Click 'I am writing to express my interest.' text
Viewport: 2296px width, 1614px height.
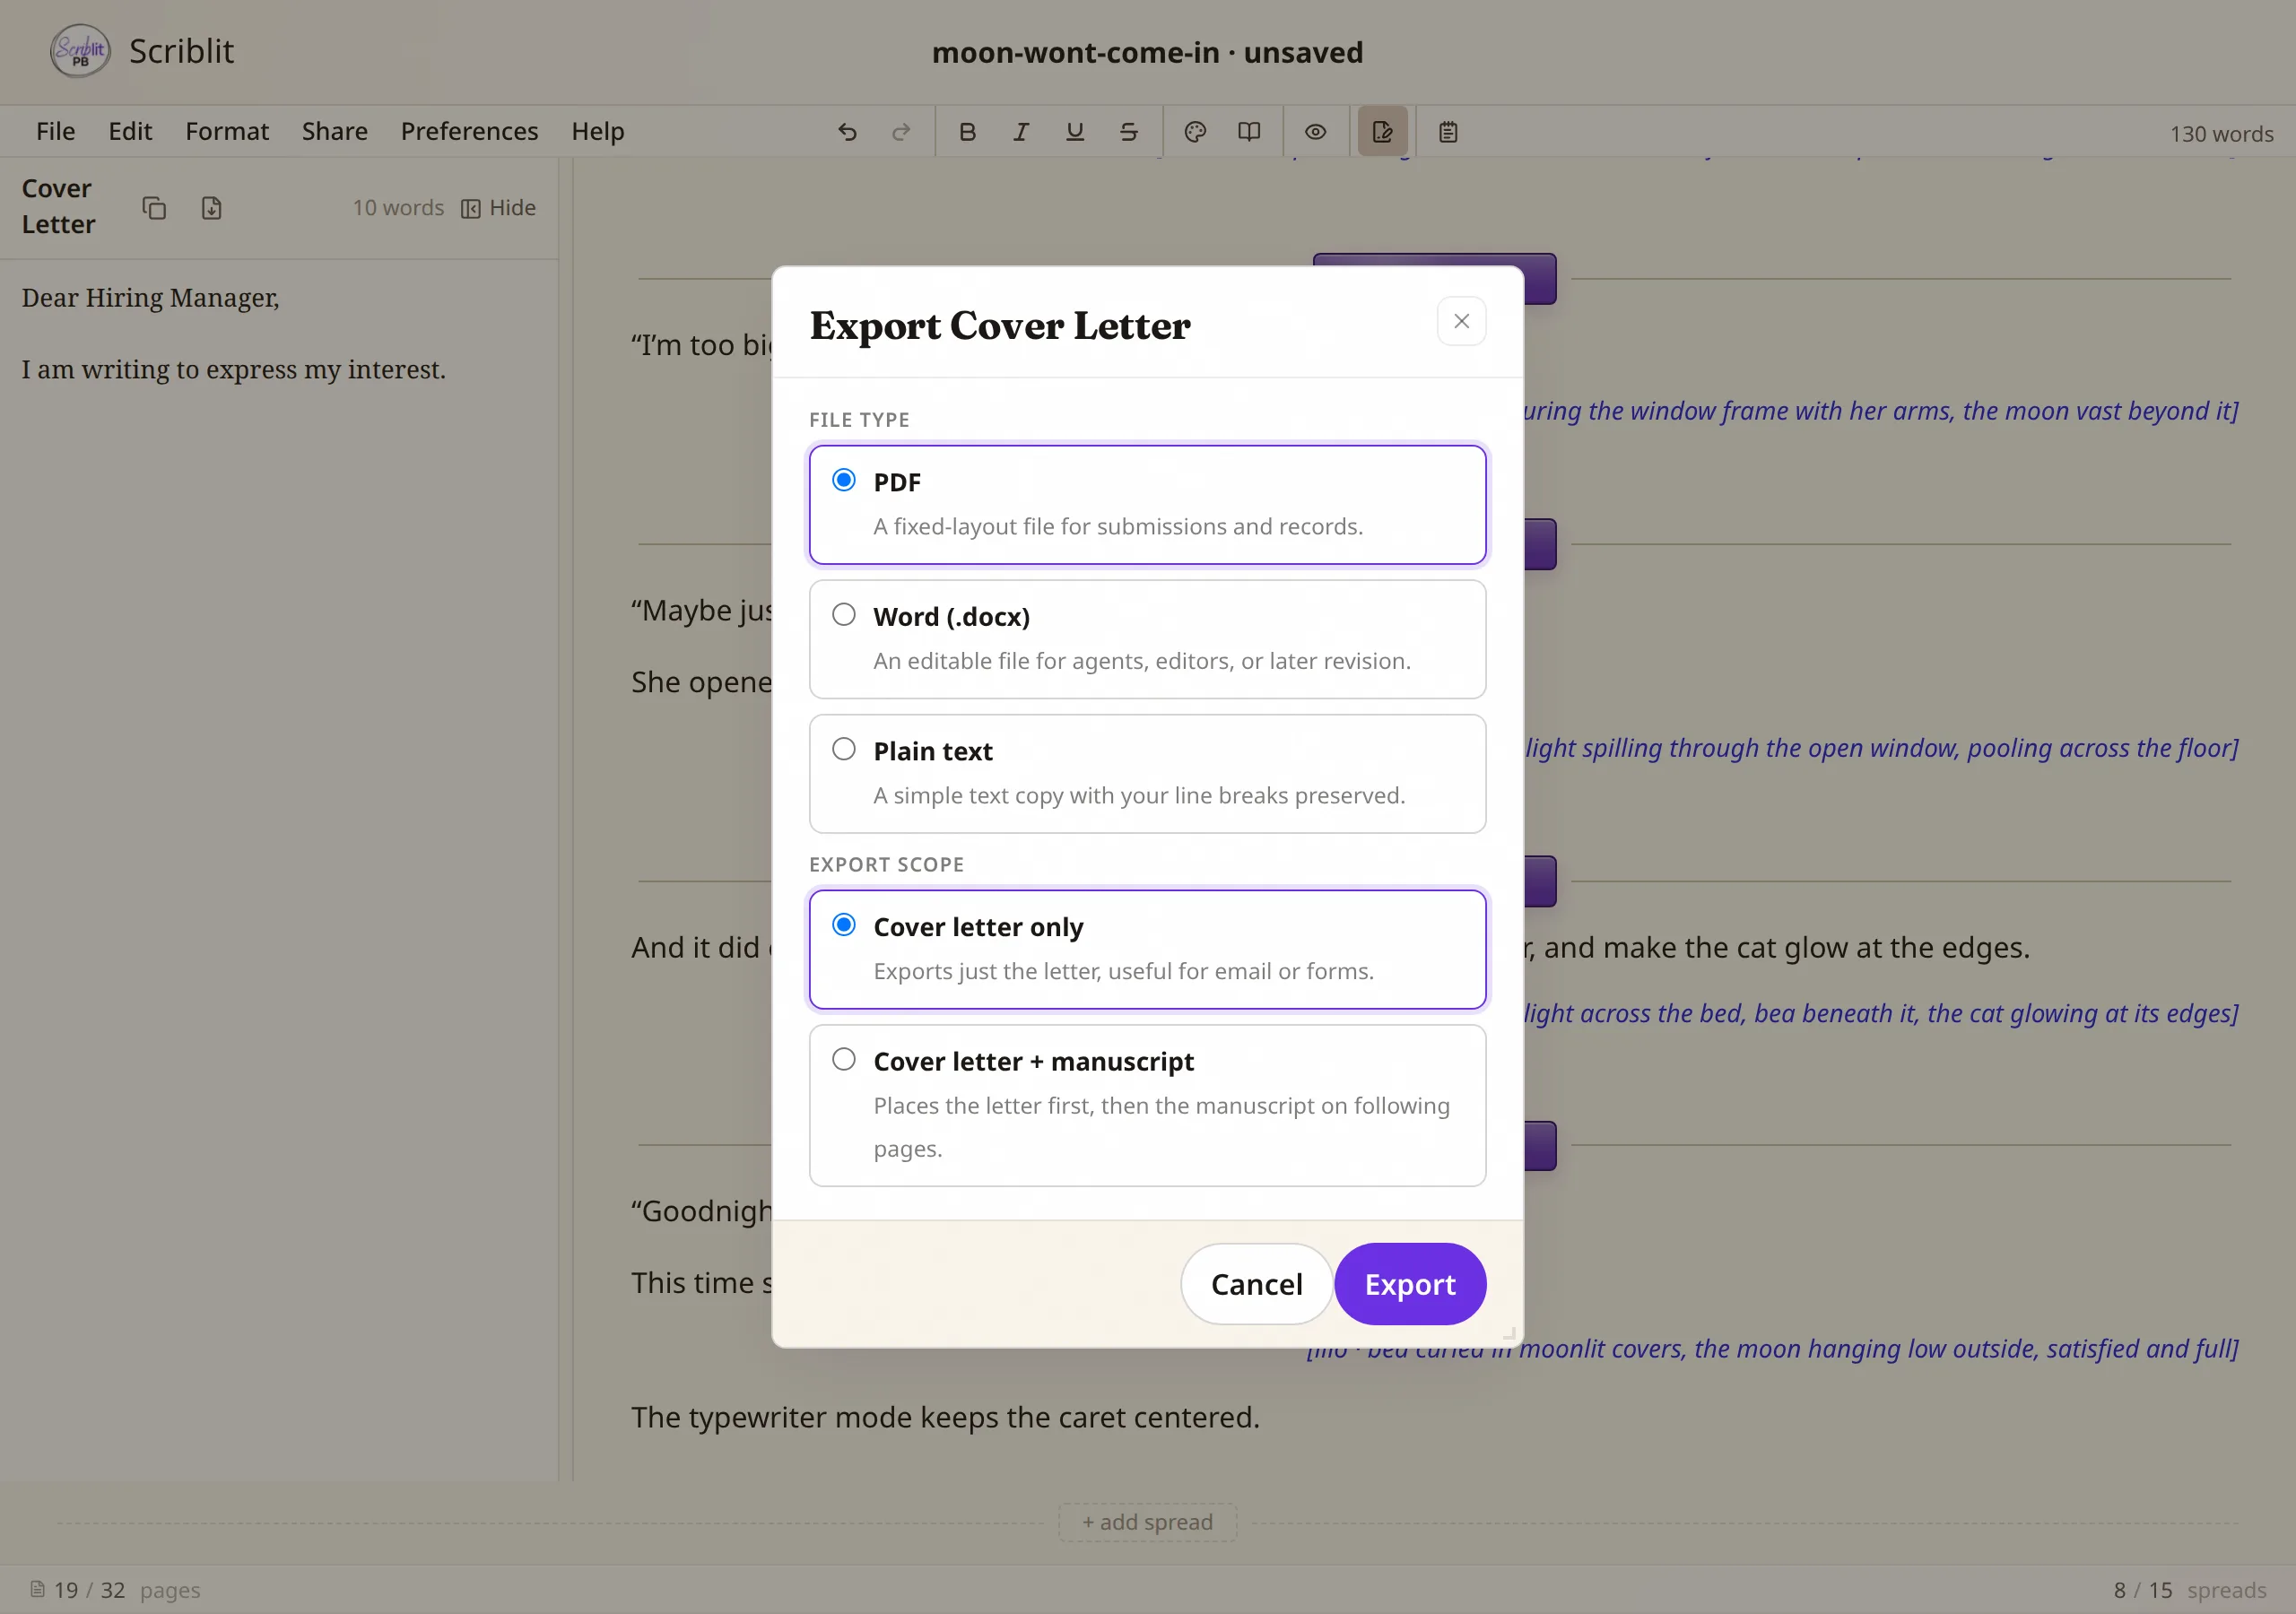click(x=234, y=370)
